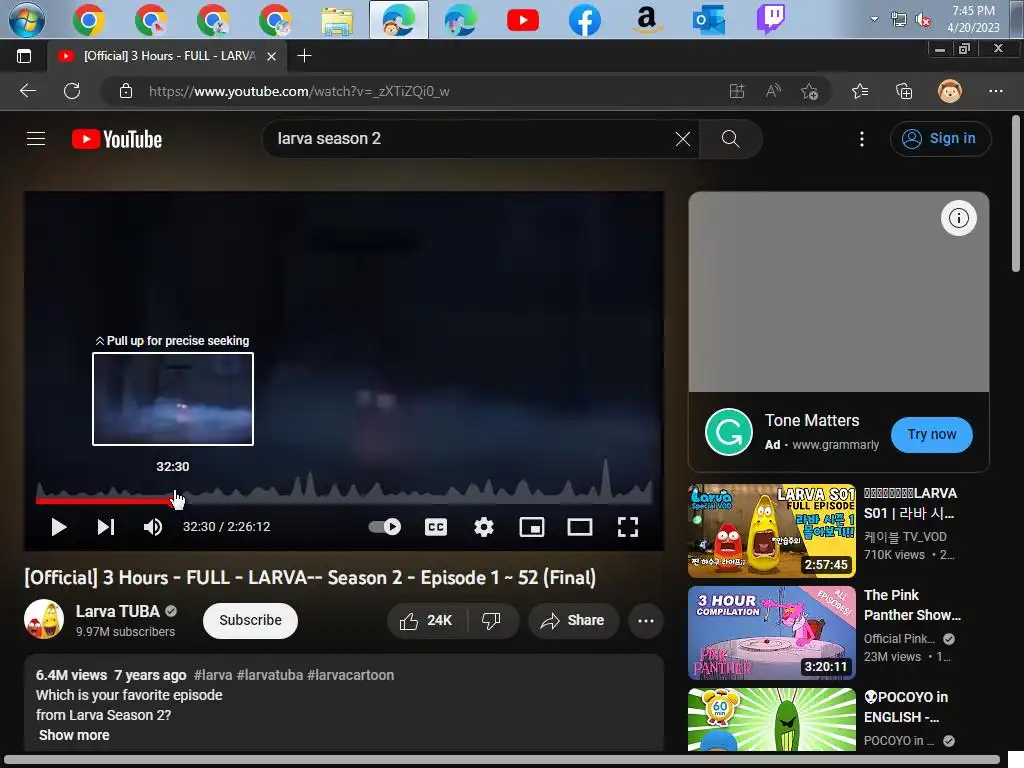The width and height of the screenshot is (1024, 768).
Task: Switch to theater mode
Action: [580, 527]
